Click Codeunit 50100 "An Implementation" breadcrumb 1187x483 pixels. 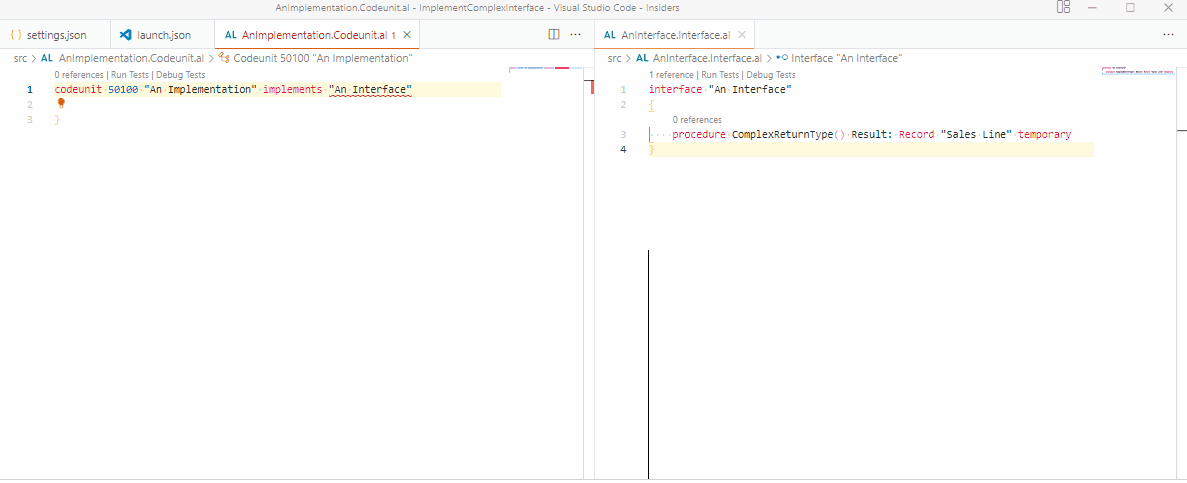click(x=322, y=58)
